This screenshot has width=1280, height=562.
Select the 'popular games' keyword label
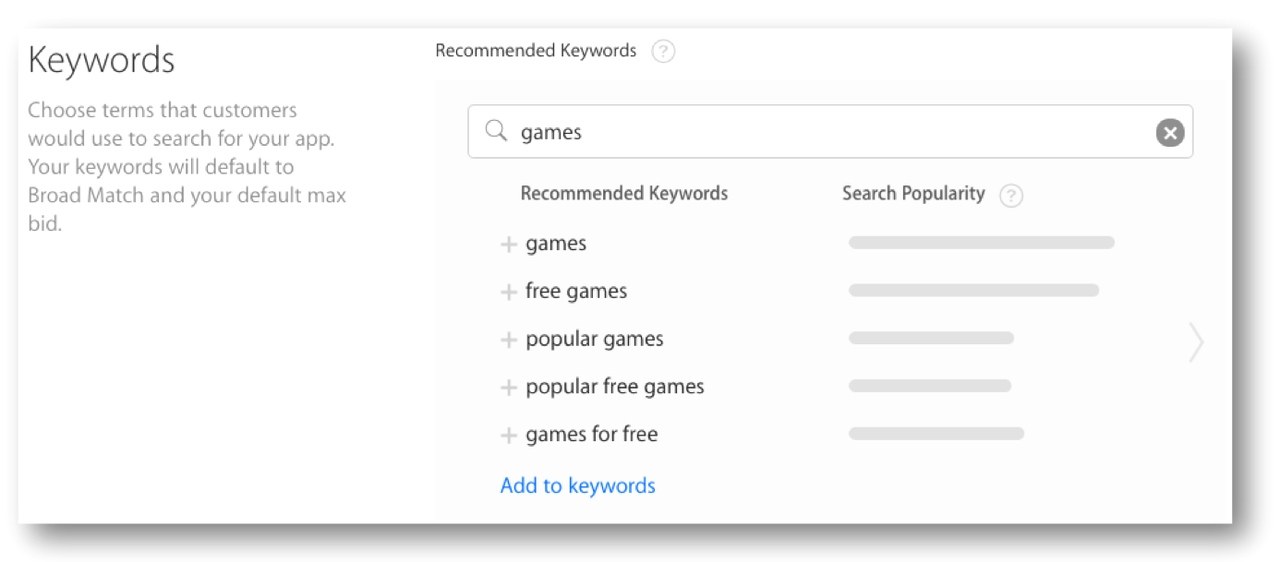pyautogui.click(x=594, y=340)
